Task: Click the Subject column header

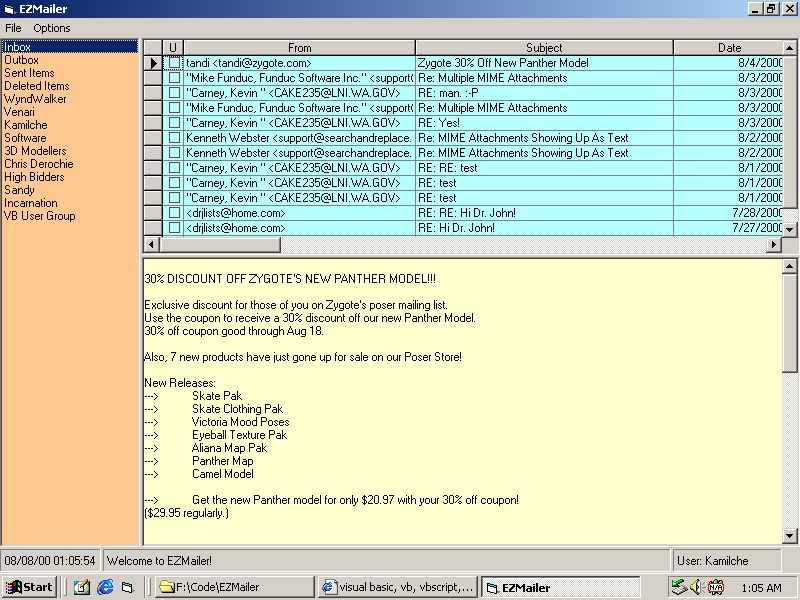Action: tap(544, 47)
